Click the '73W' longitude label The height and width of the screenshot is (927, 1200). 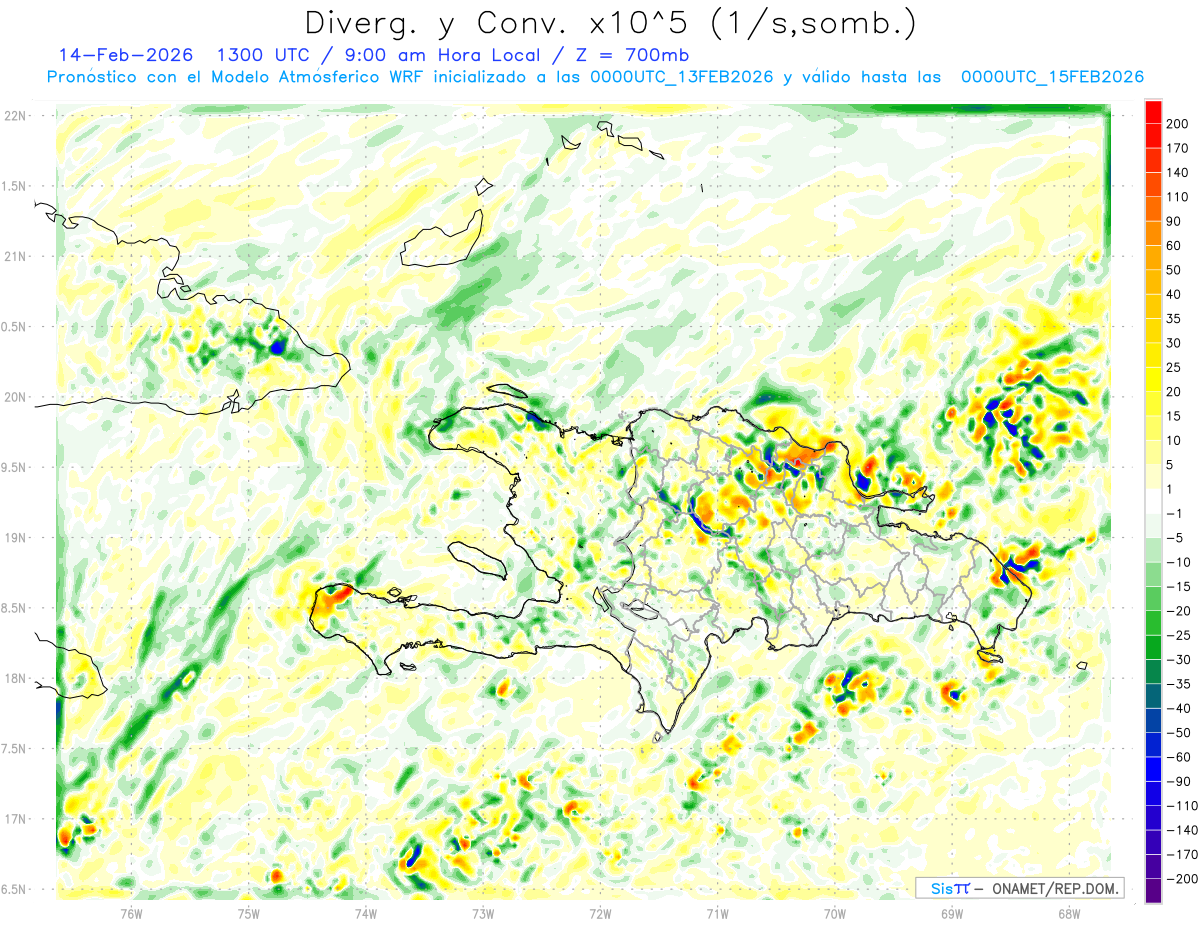[x=483, y=914]
